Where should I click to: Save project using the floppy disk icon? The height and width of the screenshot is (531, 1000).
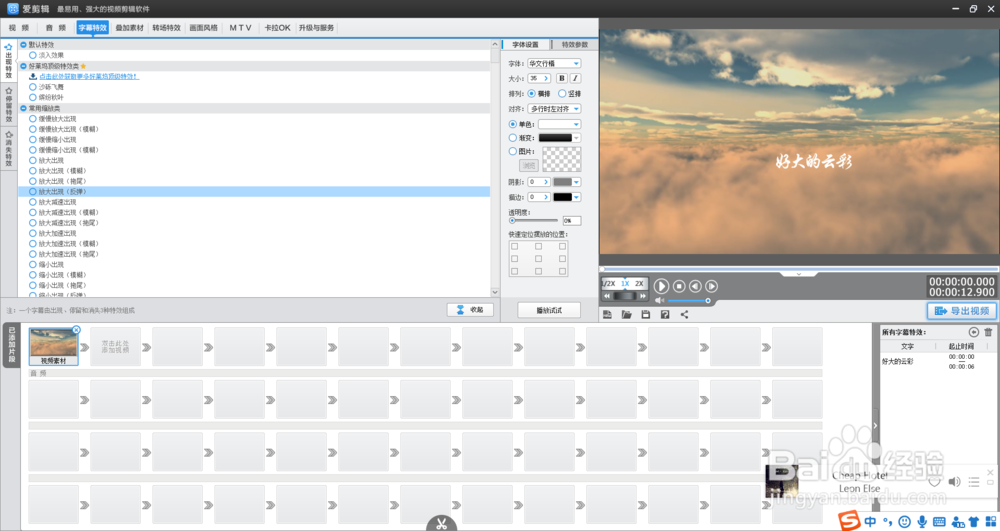[645, 314]
